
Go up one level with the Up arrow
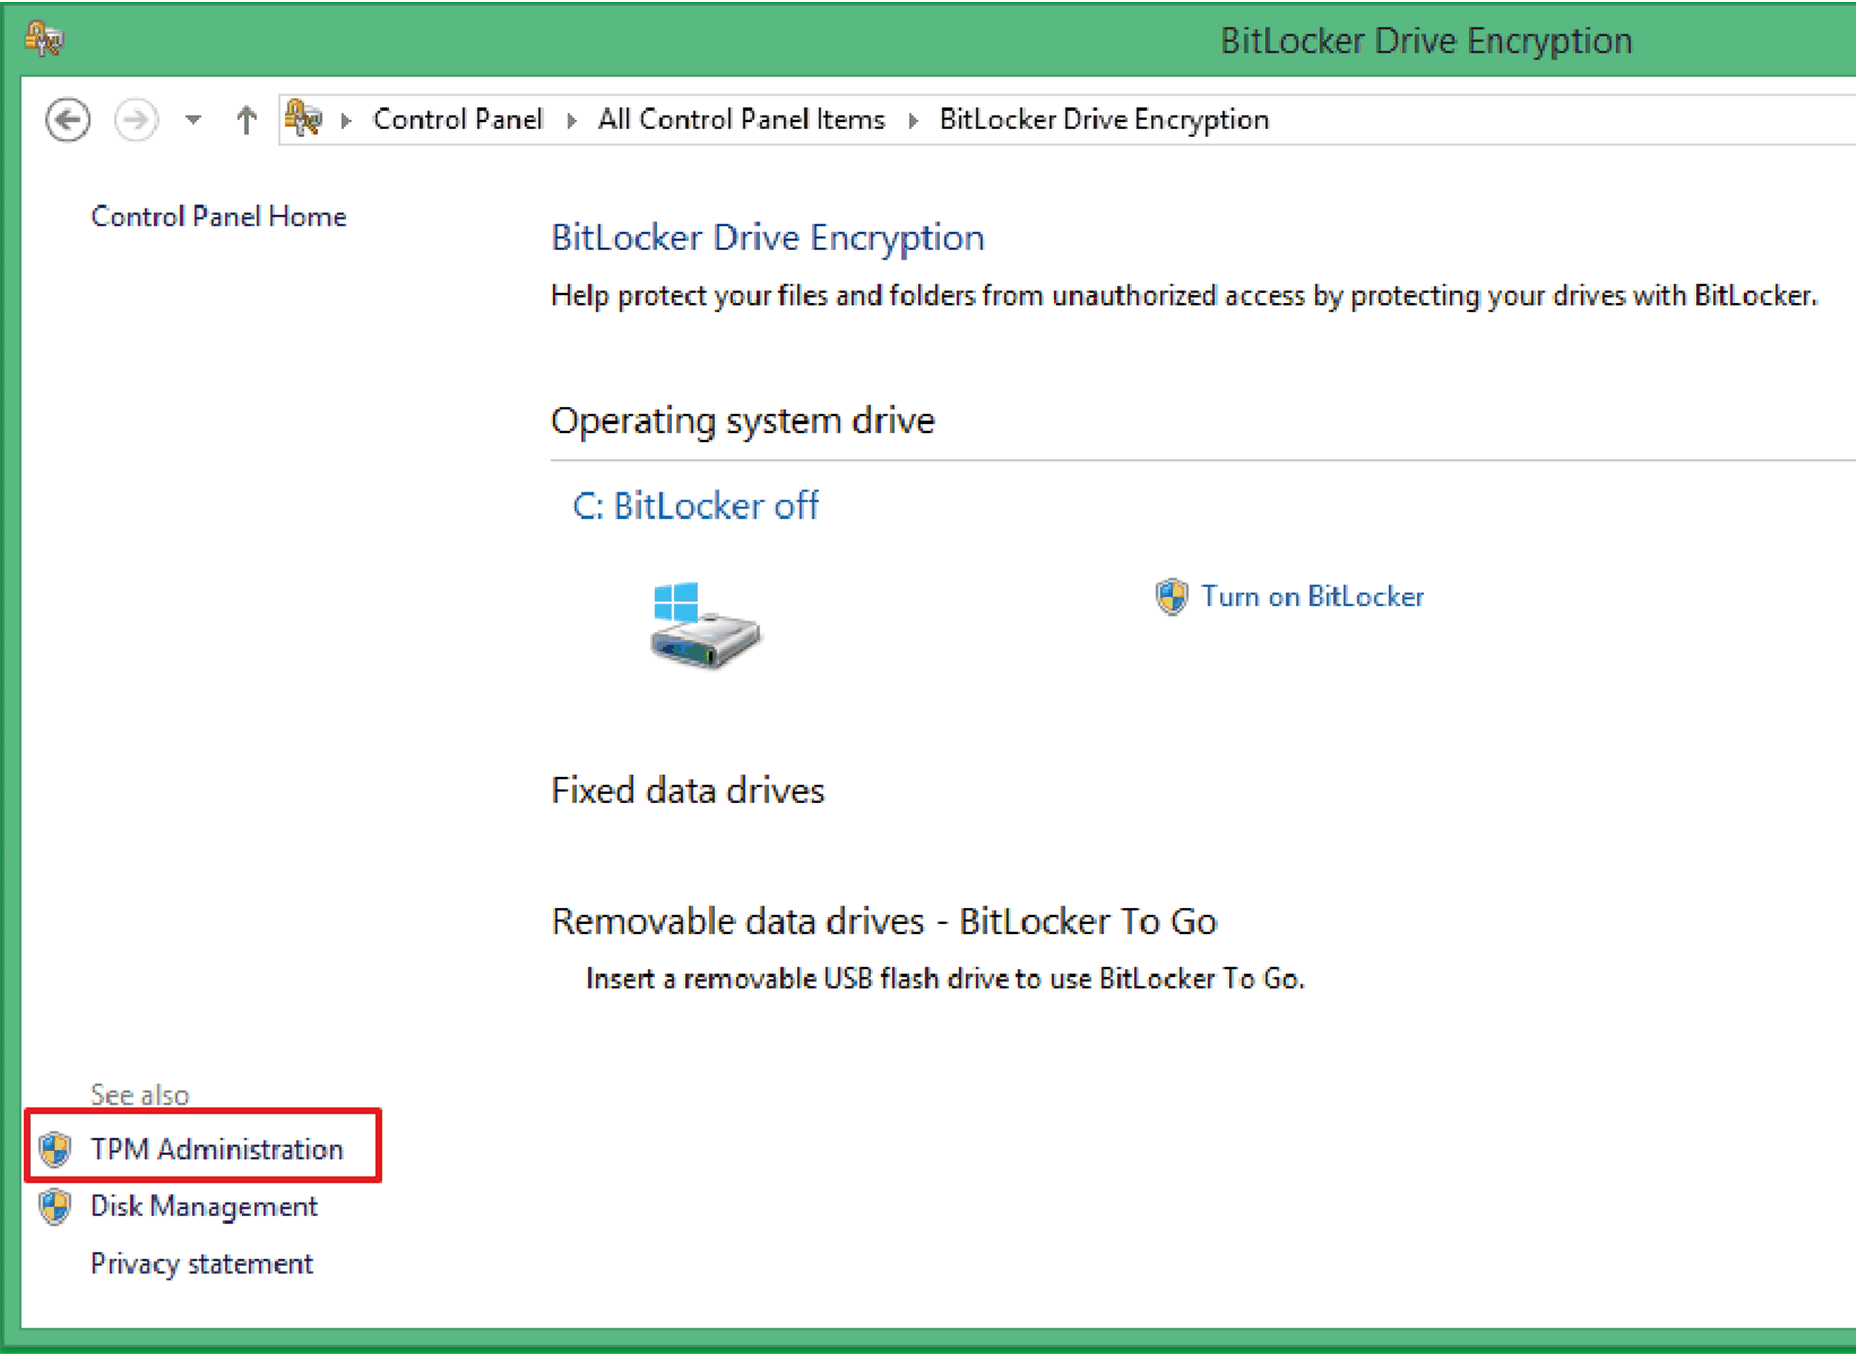[x=246, y=120]
